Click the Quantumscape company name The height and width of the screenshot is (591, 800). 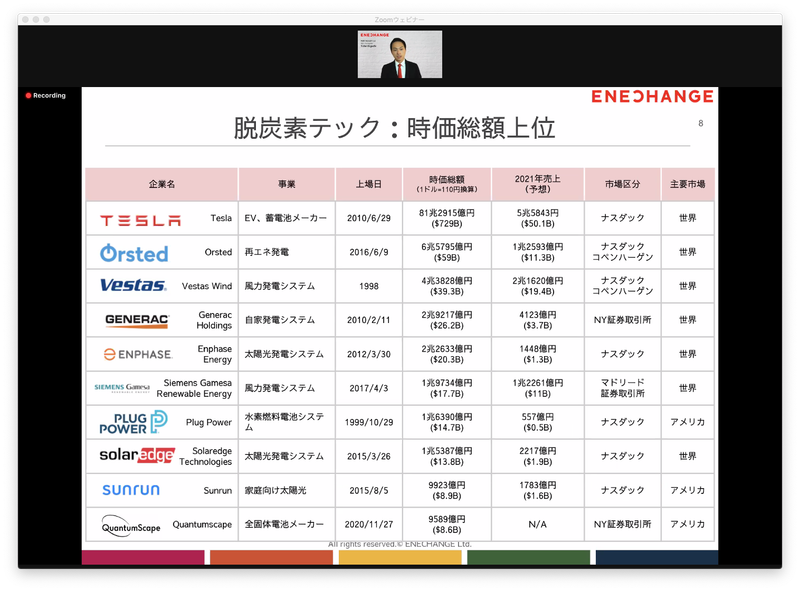point(202,525)
